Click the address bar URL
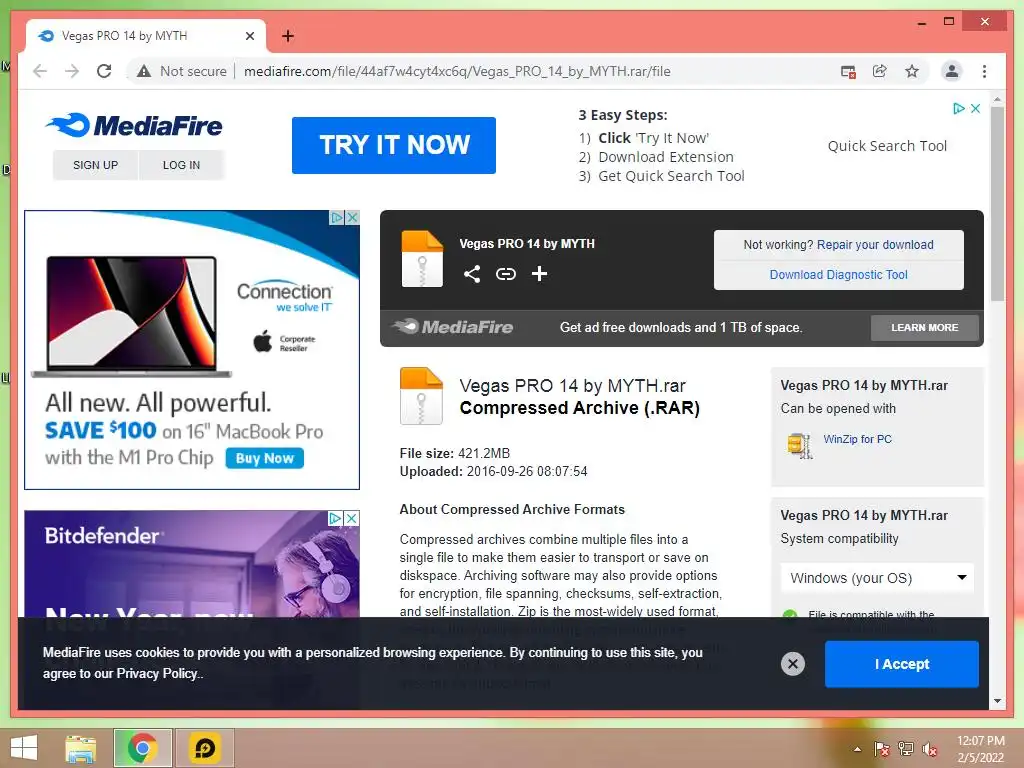Screen dimensions: 1024x768 (457, 71)
